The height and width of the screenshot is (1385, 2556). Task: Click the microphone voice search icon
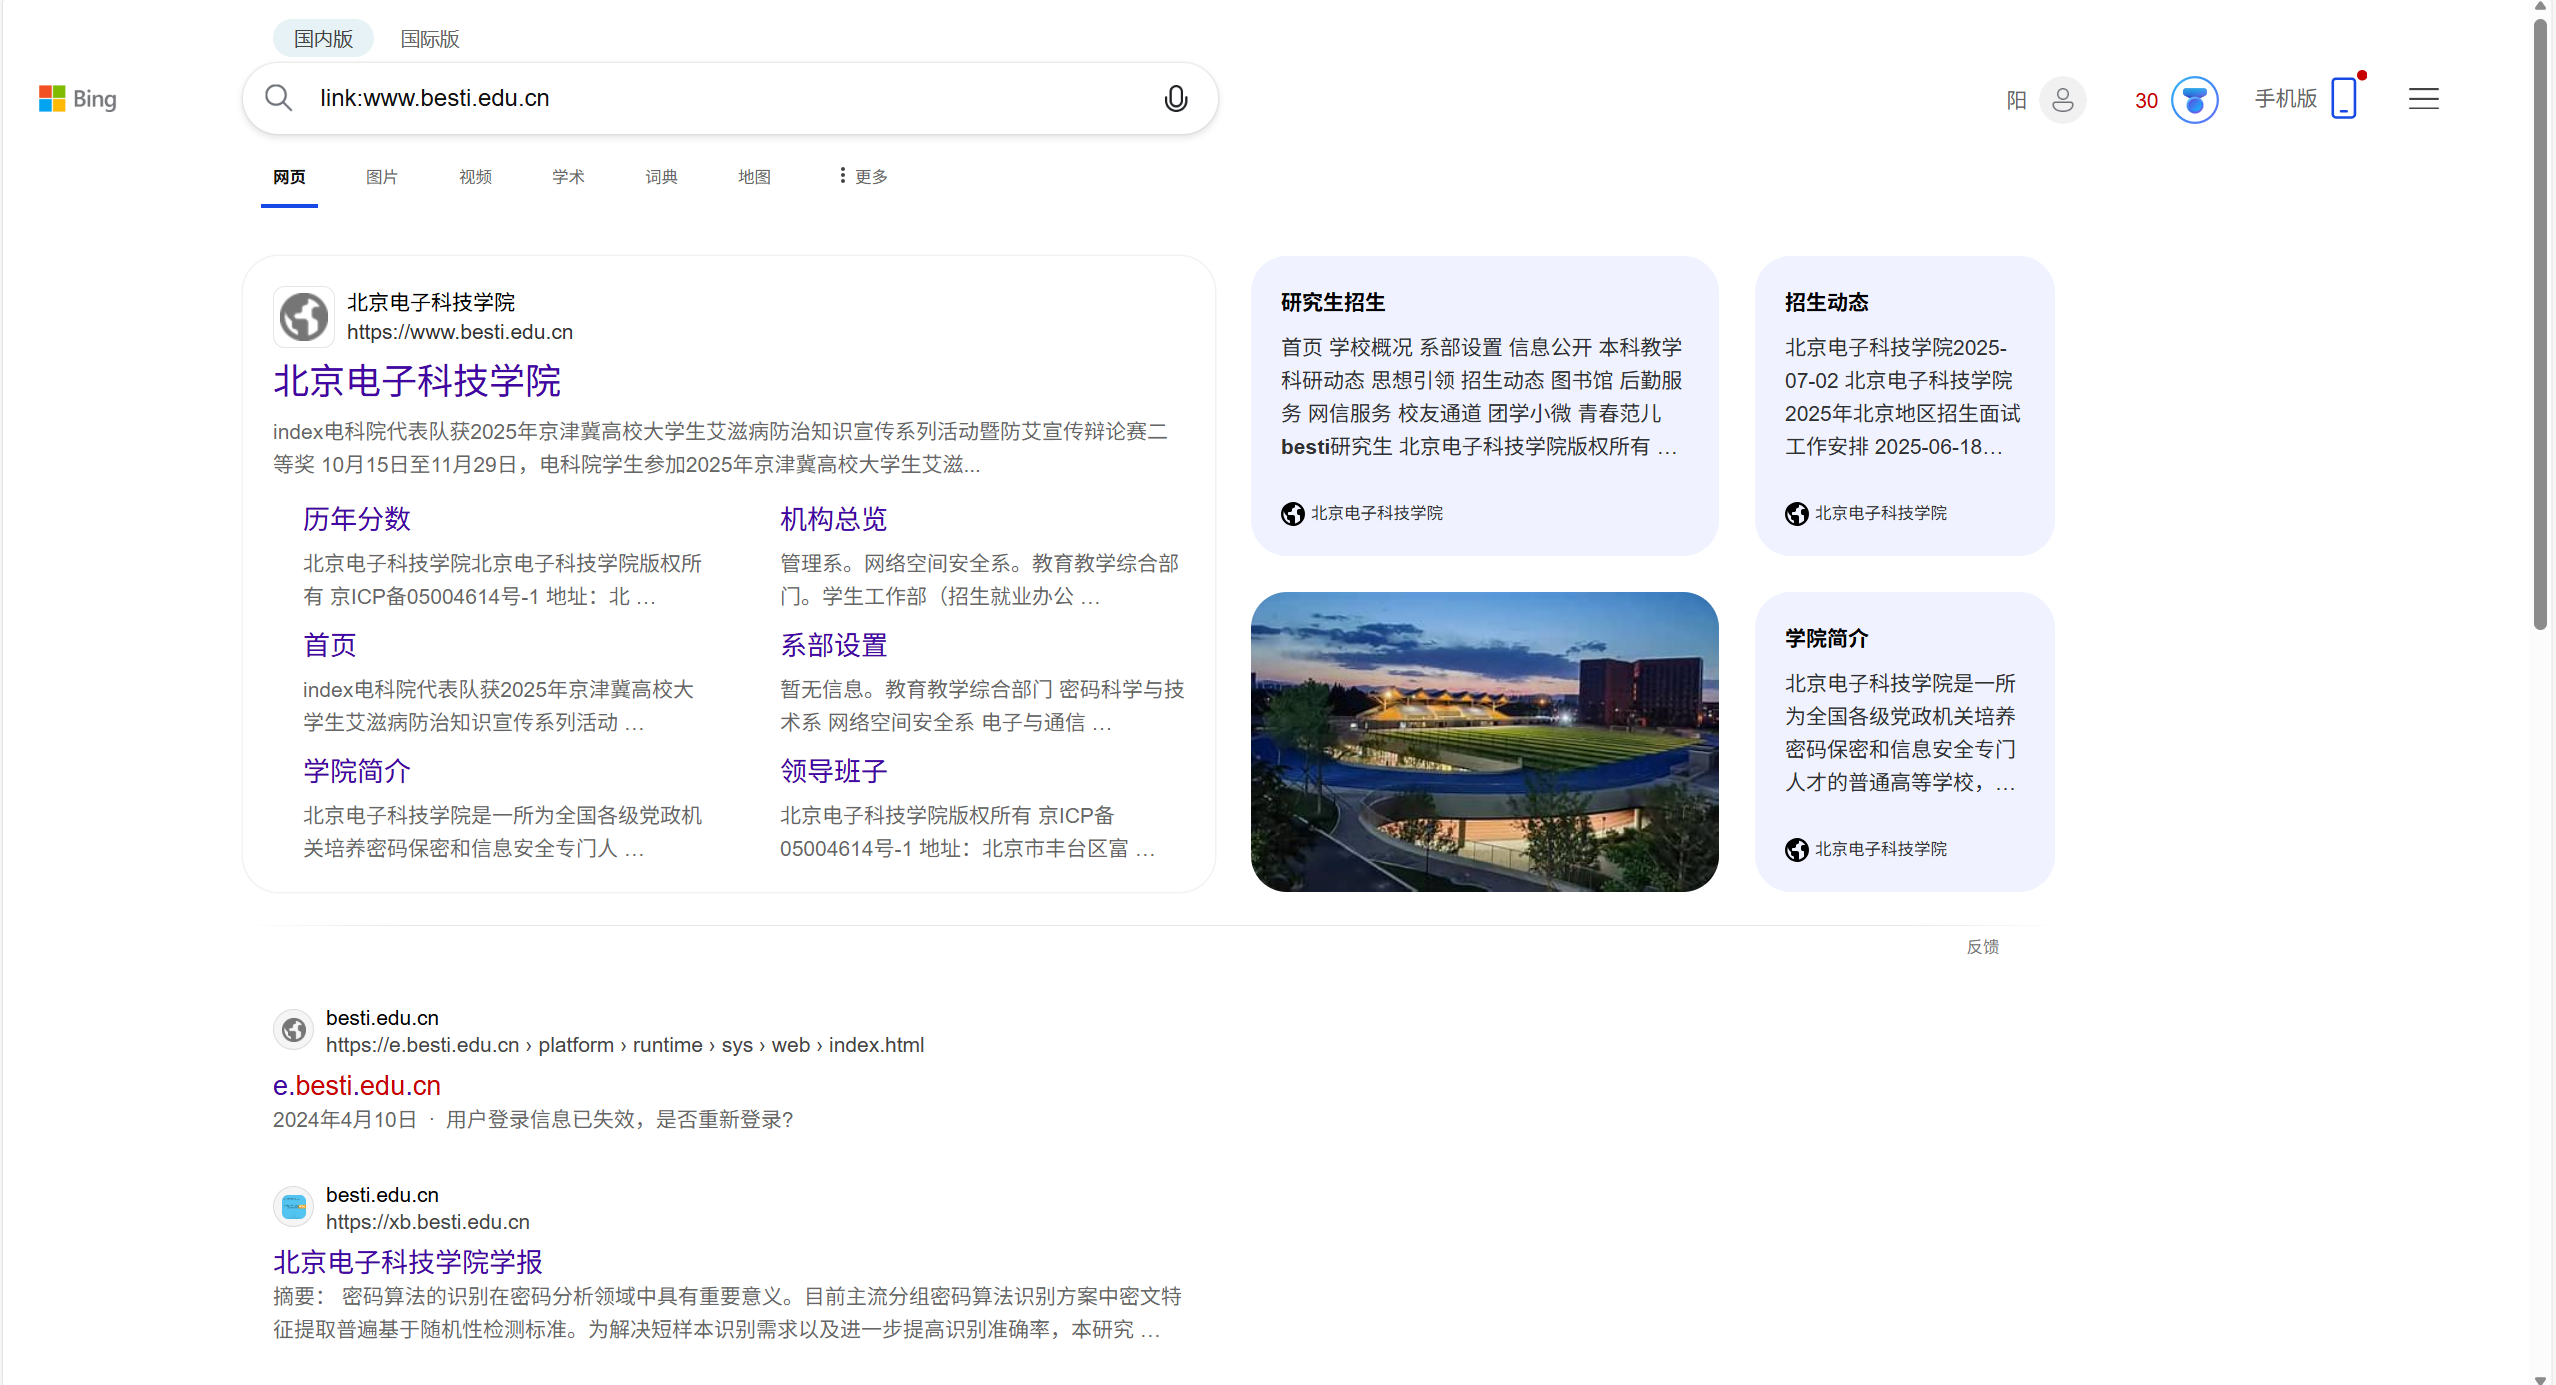pos(1176,98)
